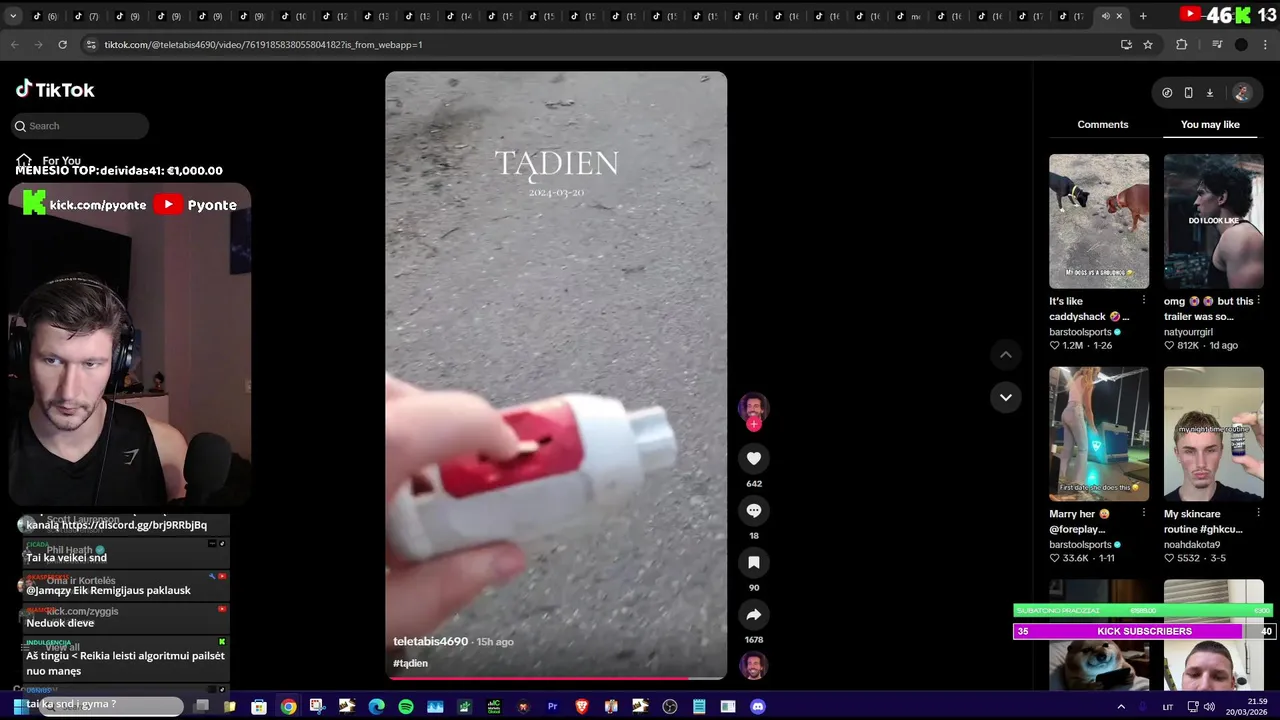Open the Chrome profile avatar
Screen dimensions: 1280x720
click(x=1241, y=44)
